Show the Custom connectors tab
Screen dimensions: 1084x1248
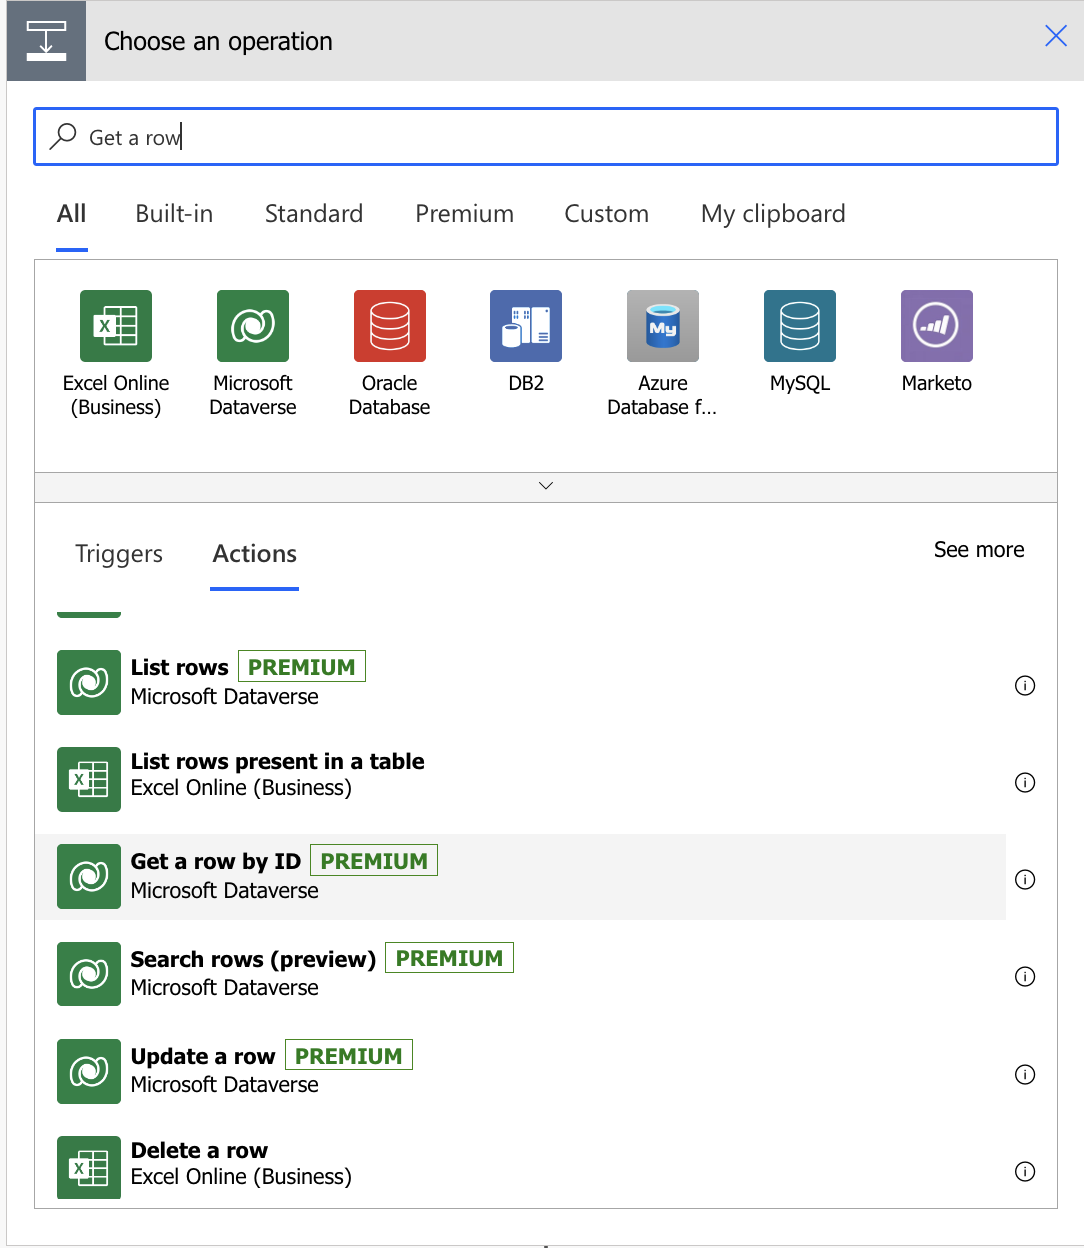607,213
